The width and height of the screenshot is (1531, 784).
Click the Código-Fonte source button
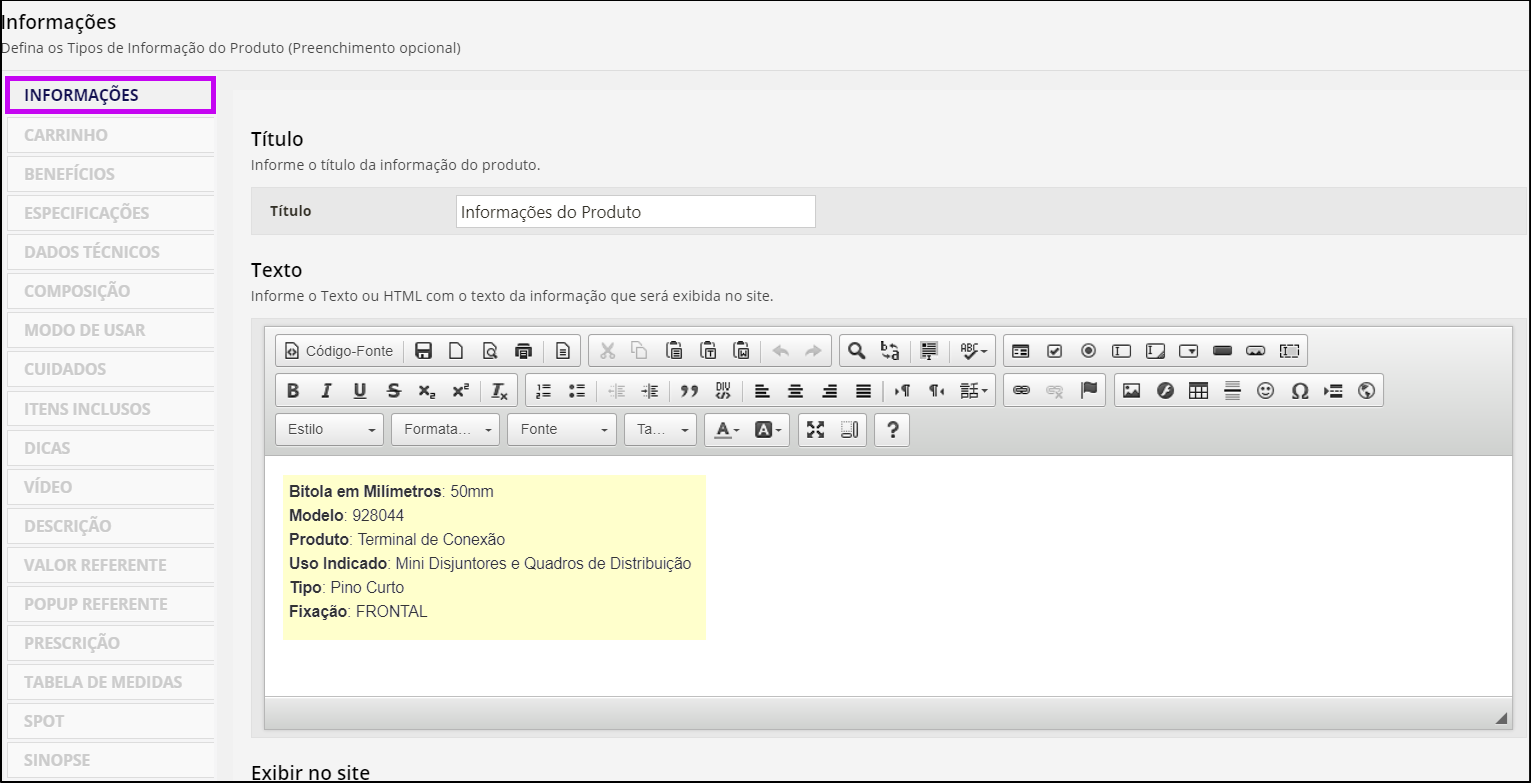pyautogui.click(x=340, y=351)
